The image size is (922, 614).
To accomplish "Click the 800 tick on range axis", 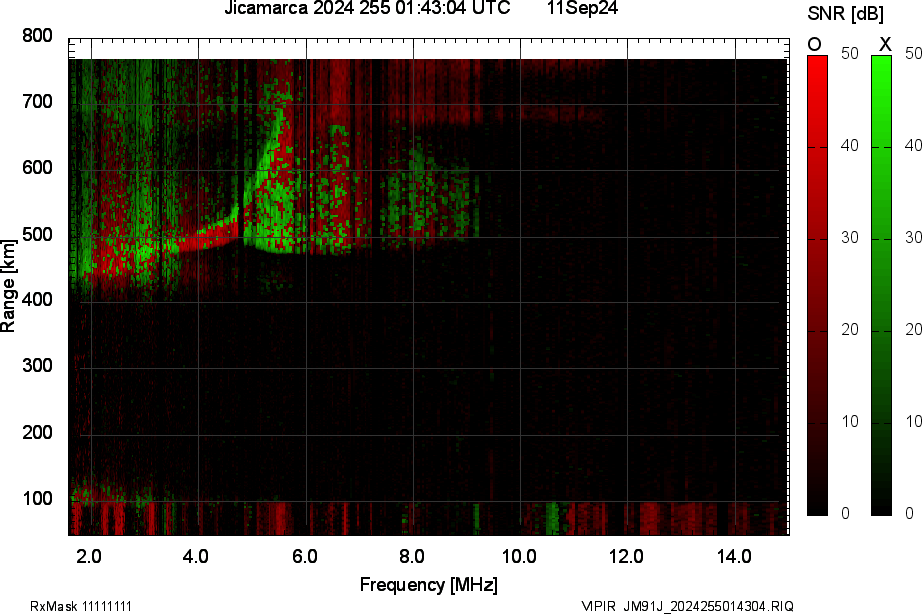I will tap(37, 37).
